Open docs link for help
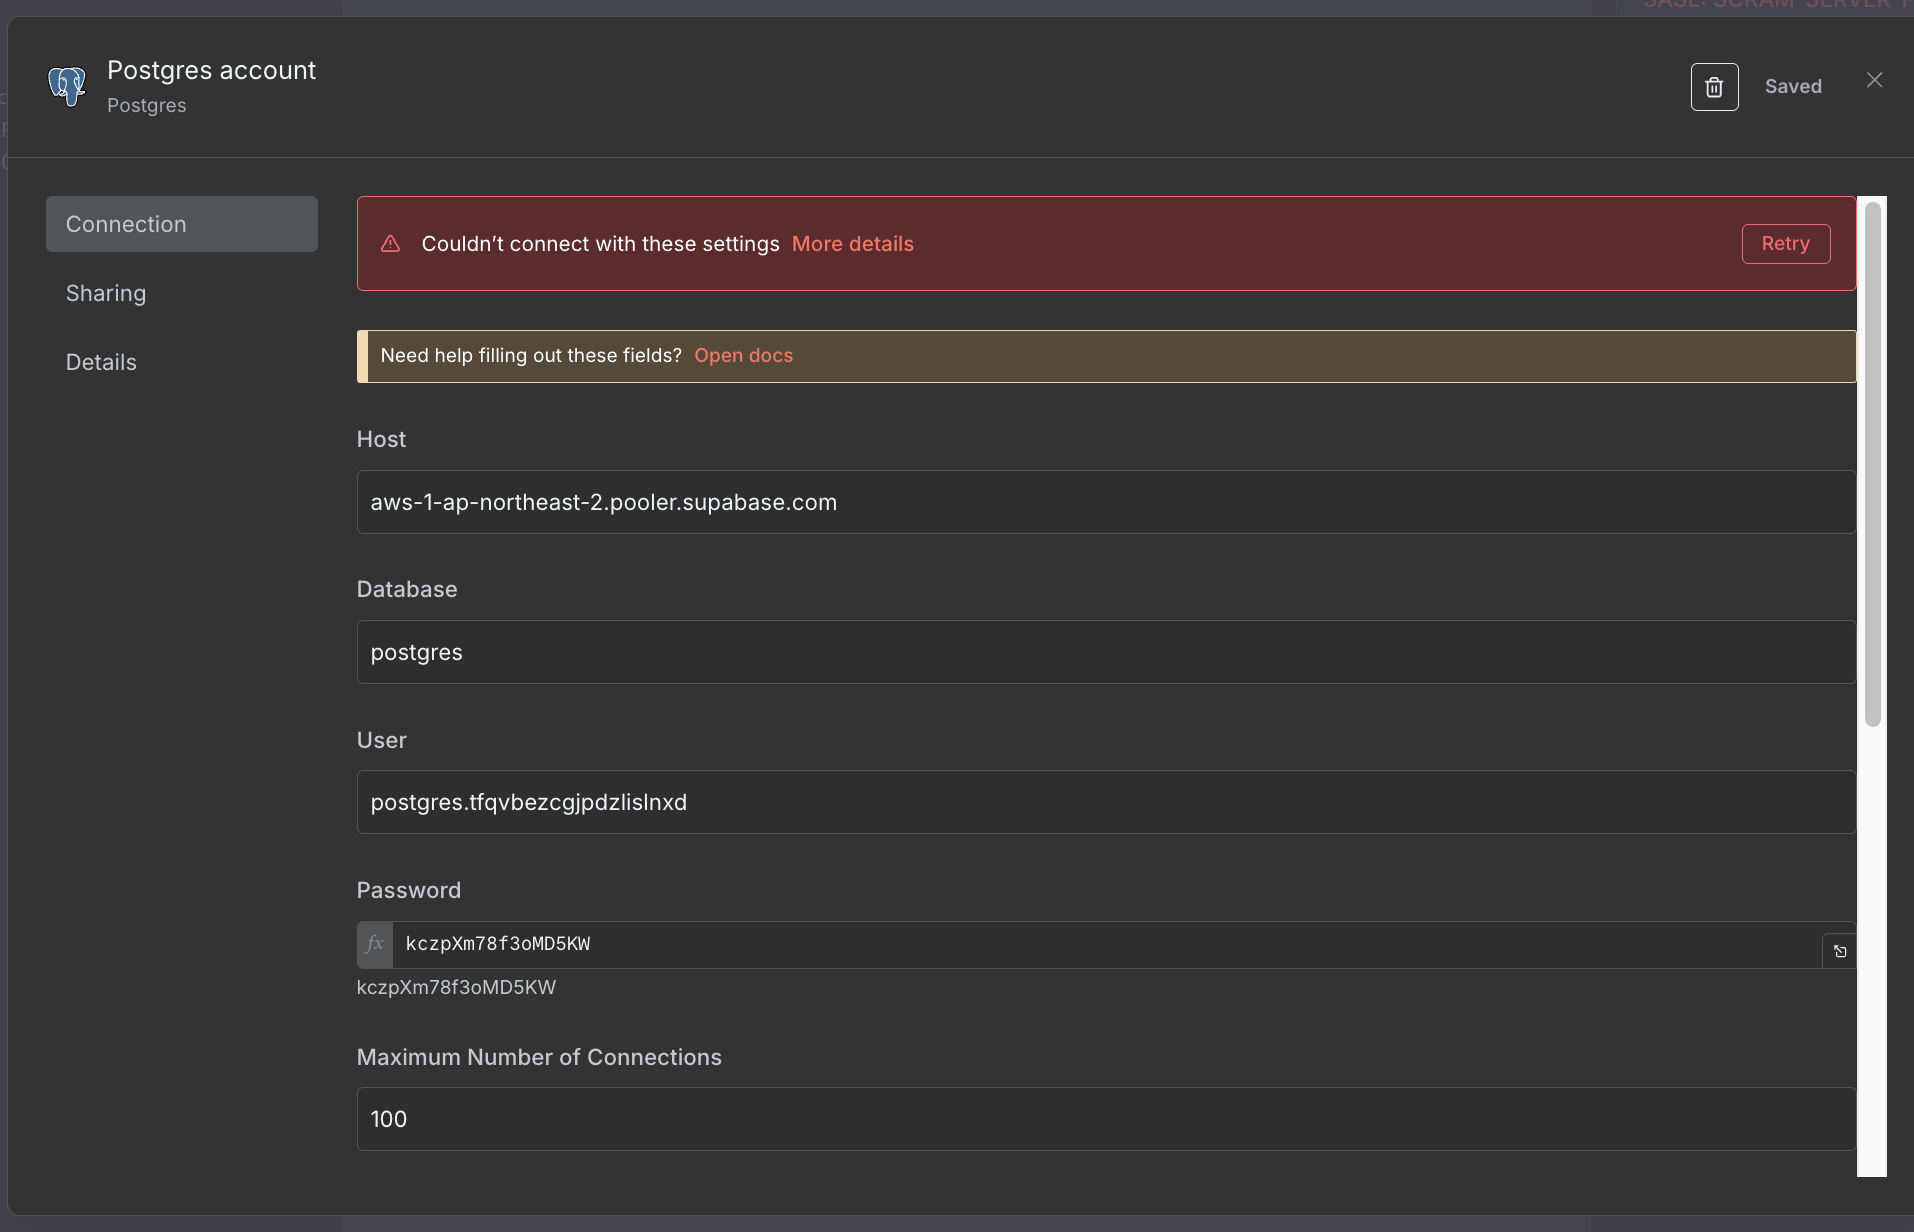 (x=743, y=356)
